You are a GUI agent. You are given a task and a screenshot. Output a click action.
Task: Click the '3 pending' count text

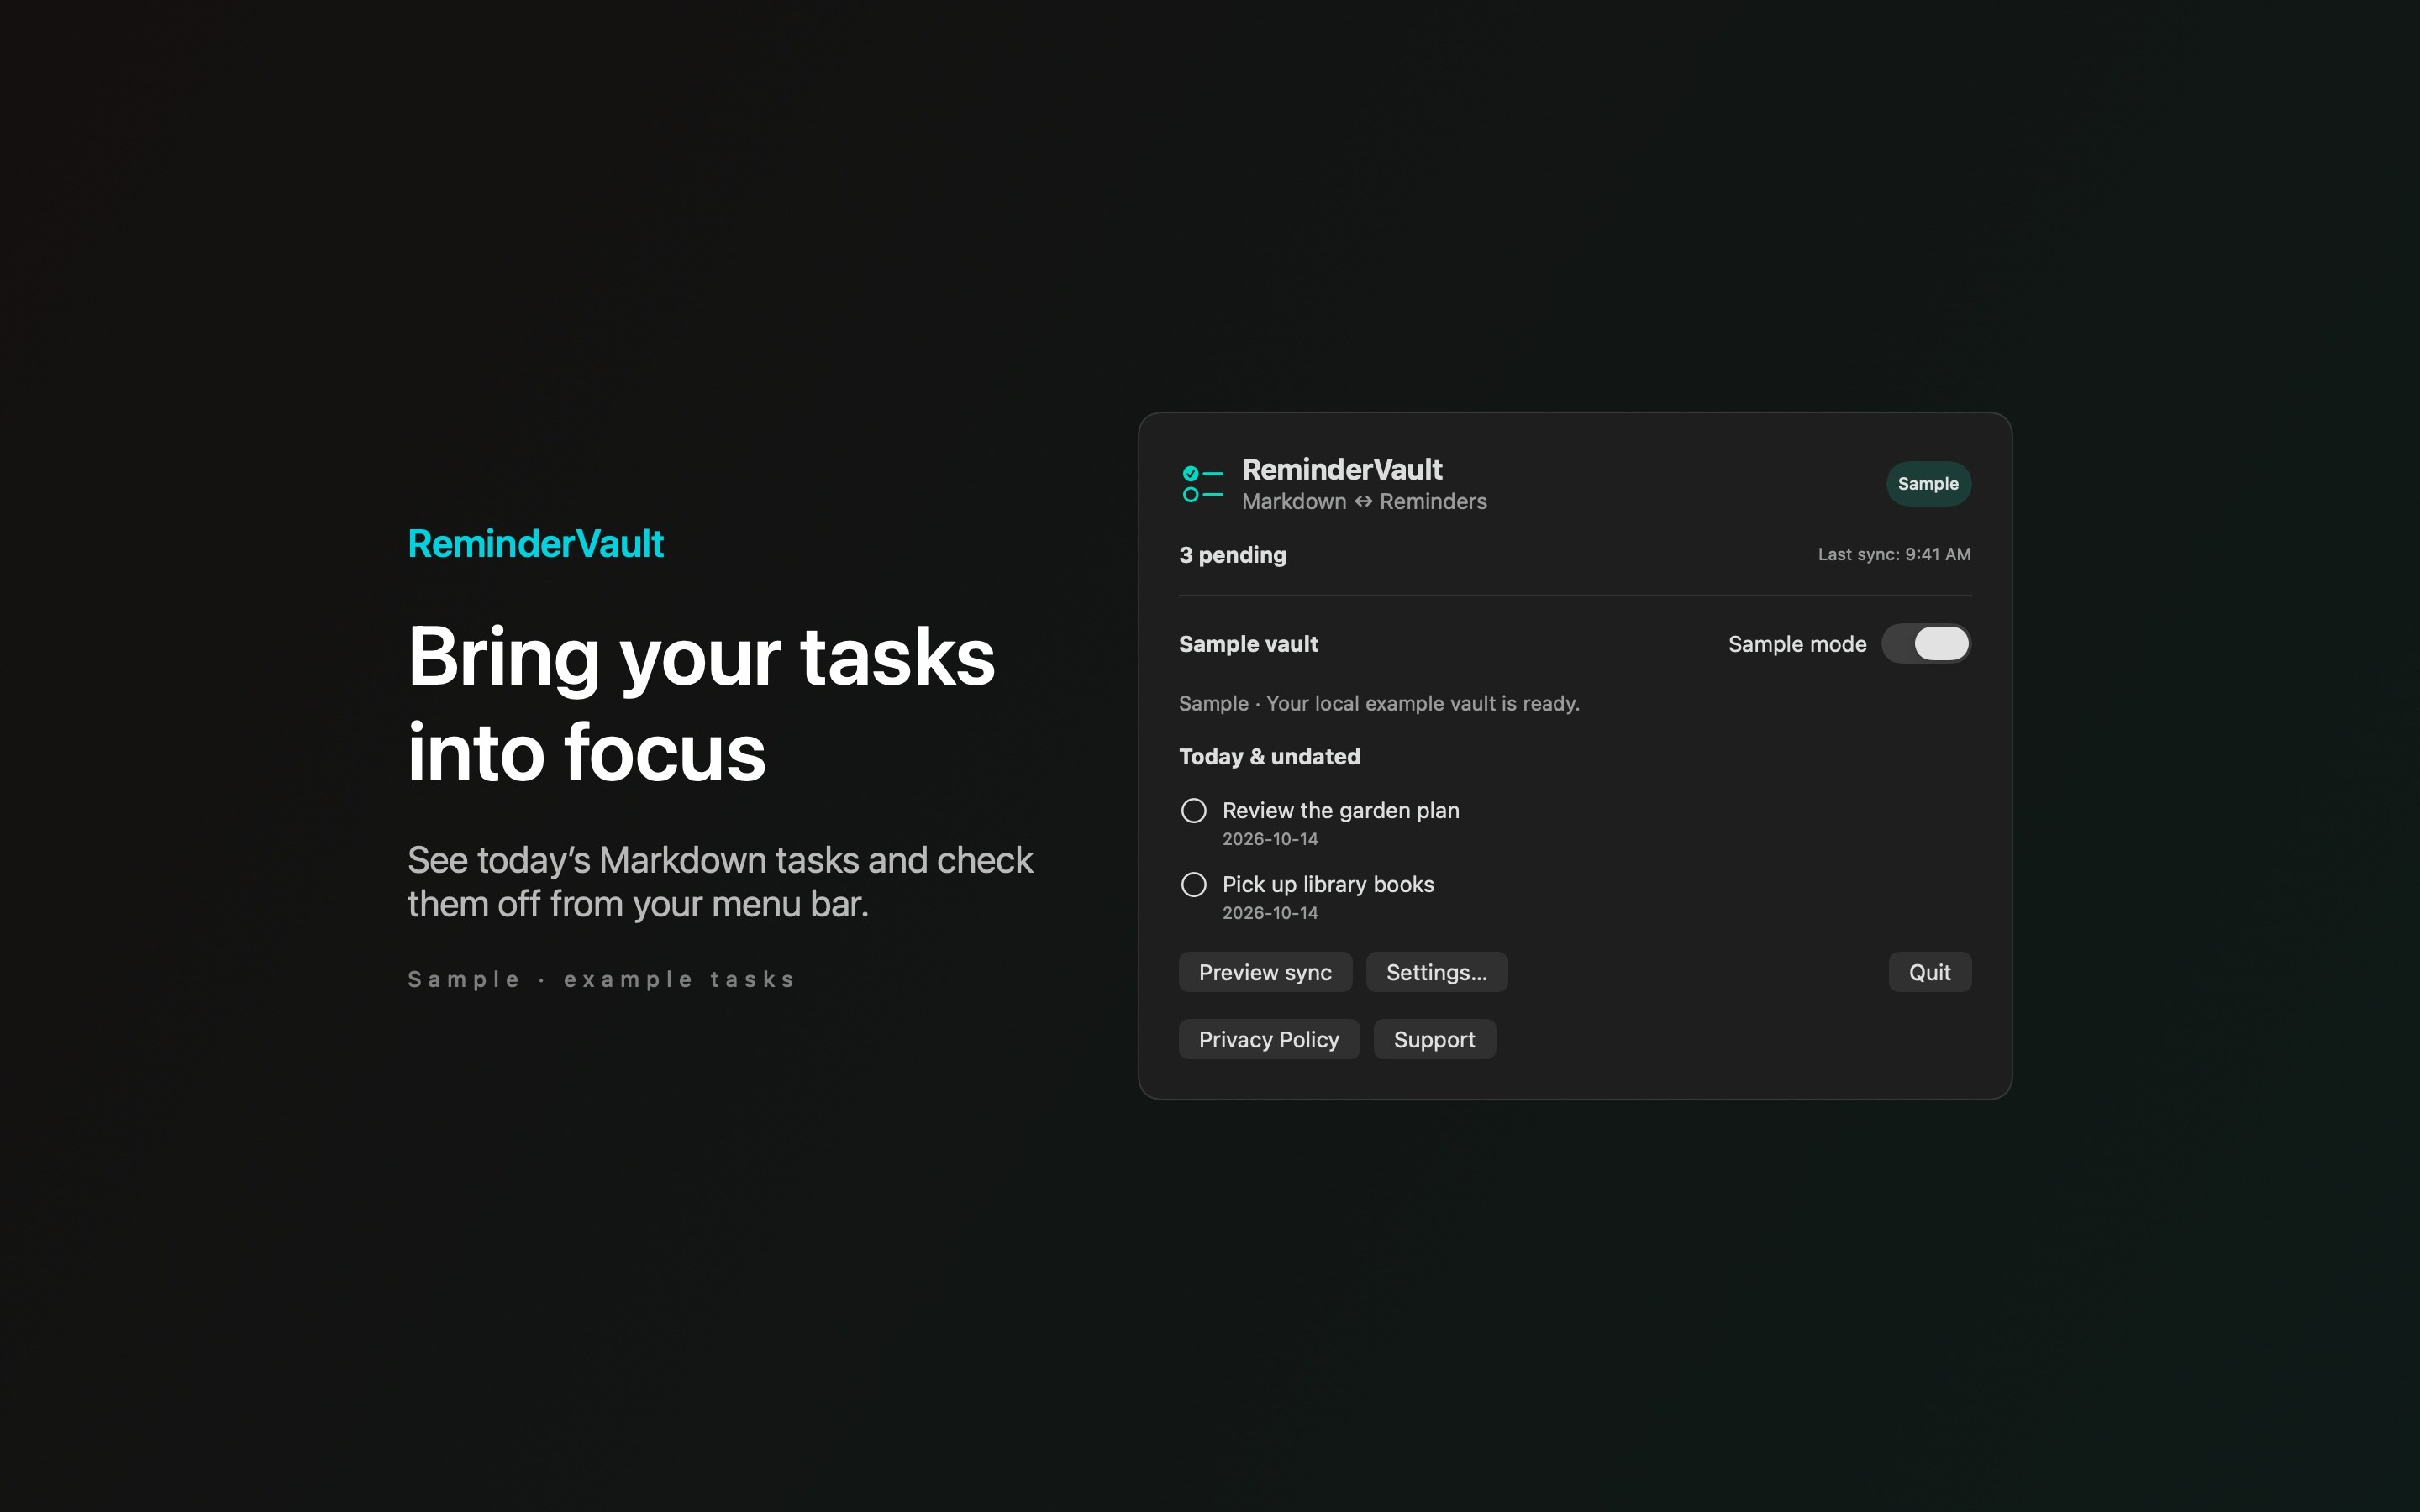coord(1232,555)
